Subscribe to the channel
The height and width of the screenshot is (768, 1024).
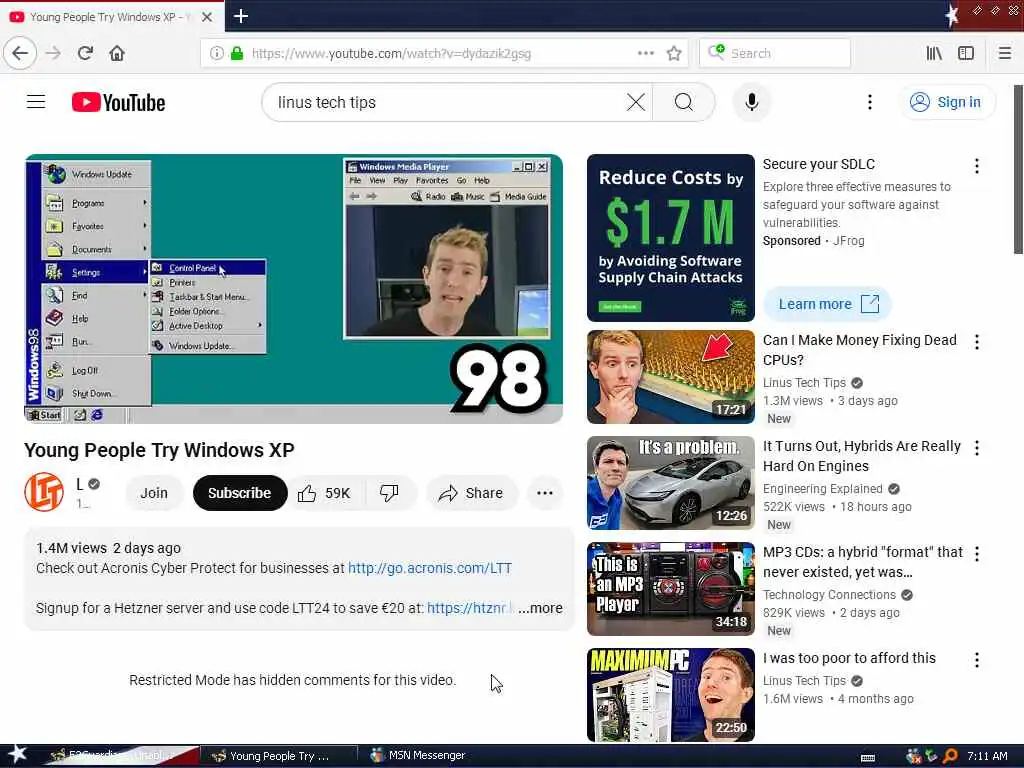[240, 493]
